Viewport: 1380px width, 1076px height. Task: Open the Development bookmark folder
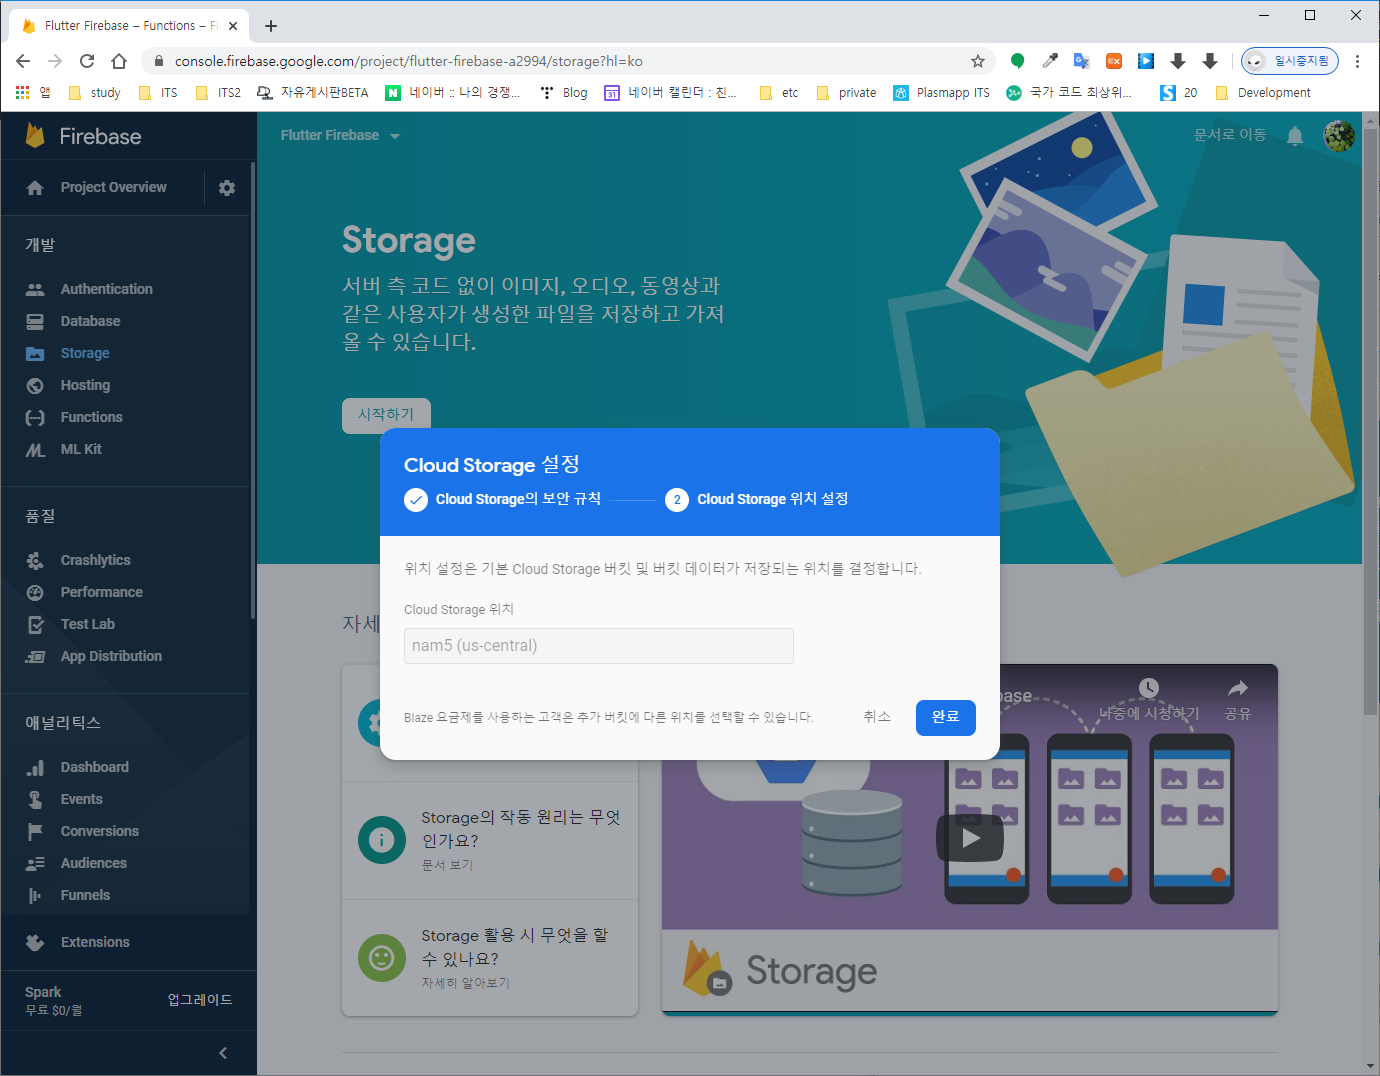(x=1262, y=93)
